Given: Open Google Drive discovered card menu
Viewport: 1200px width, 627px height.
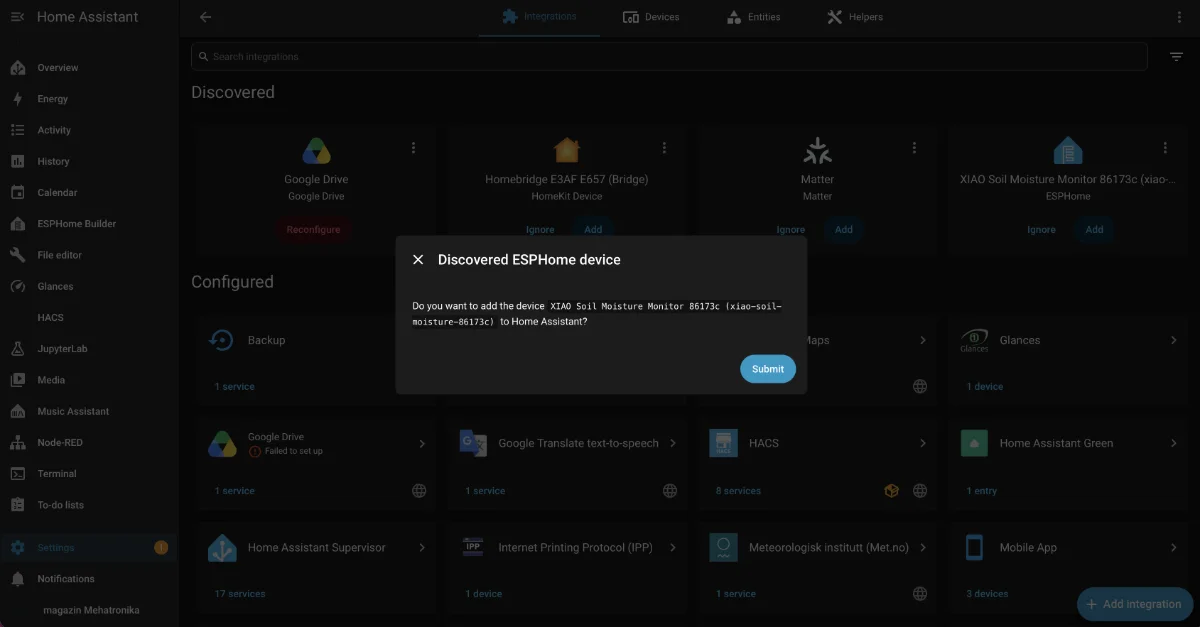Looking at the screenshot, I should pos(413,148).
